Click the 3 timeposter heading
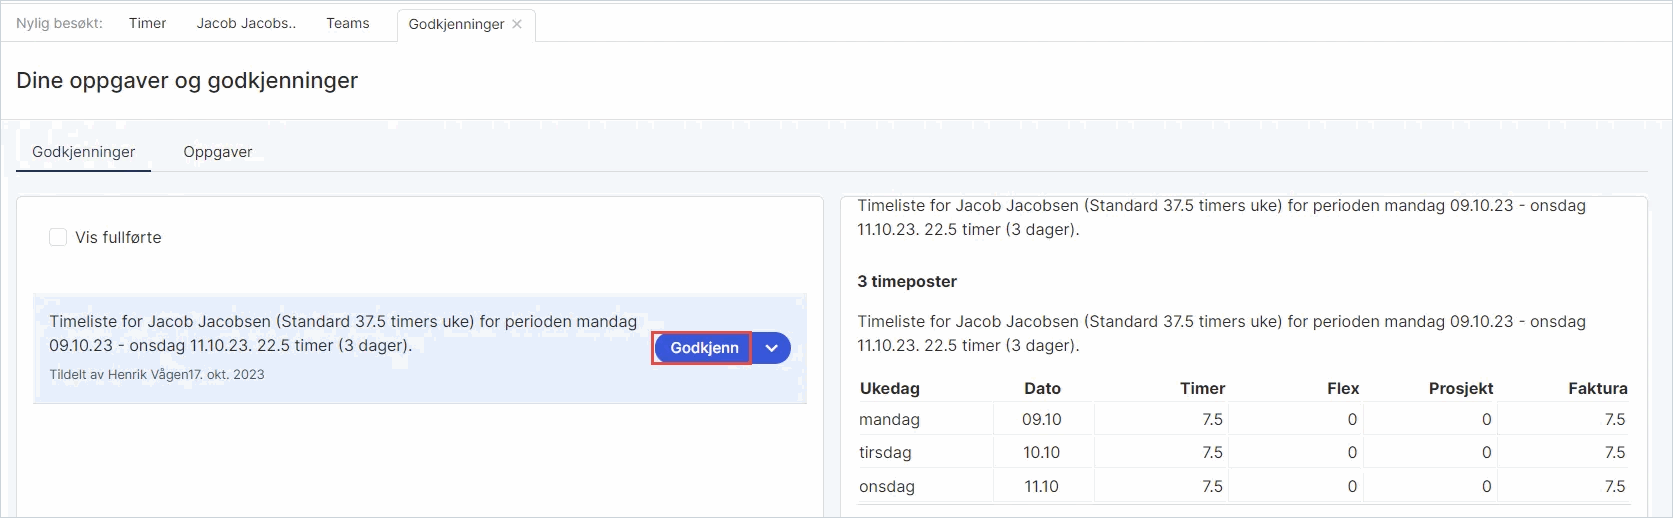1673x518 pixels. [x=907, y=282]
